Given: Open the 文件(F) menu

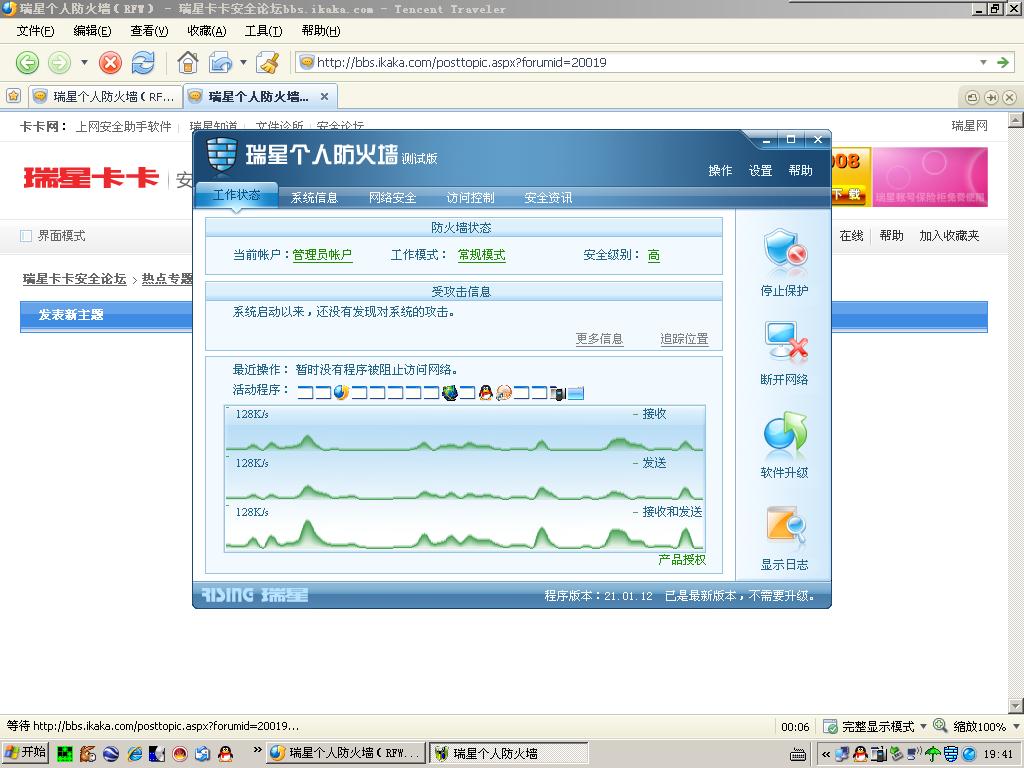Looking at the screenshot, I should [35, 31].
